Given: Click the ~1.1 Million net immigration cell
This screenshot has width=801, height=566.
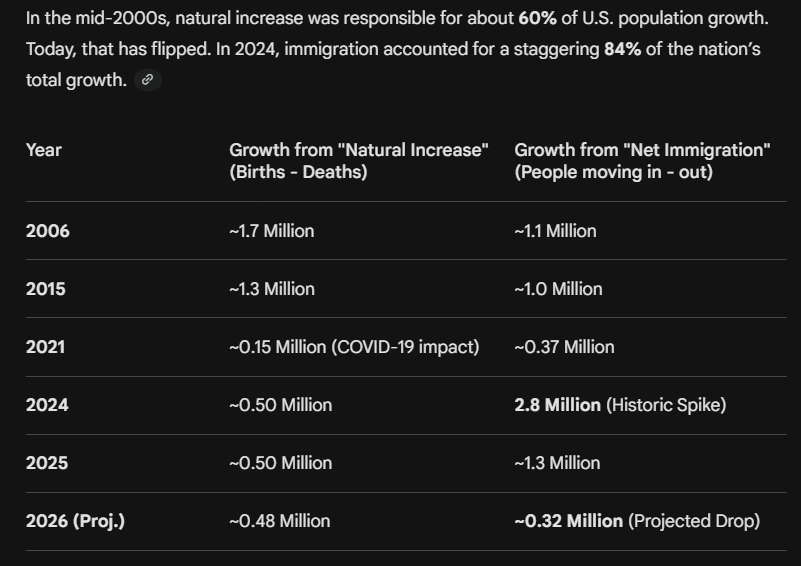Looking at the screenshot, I should 555,231.
